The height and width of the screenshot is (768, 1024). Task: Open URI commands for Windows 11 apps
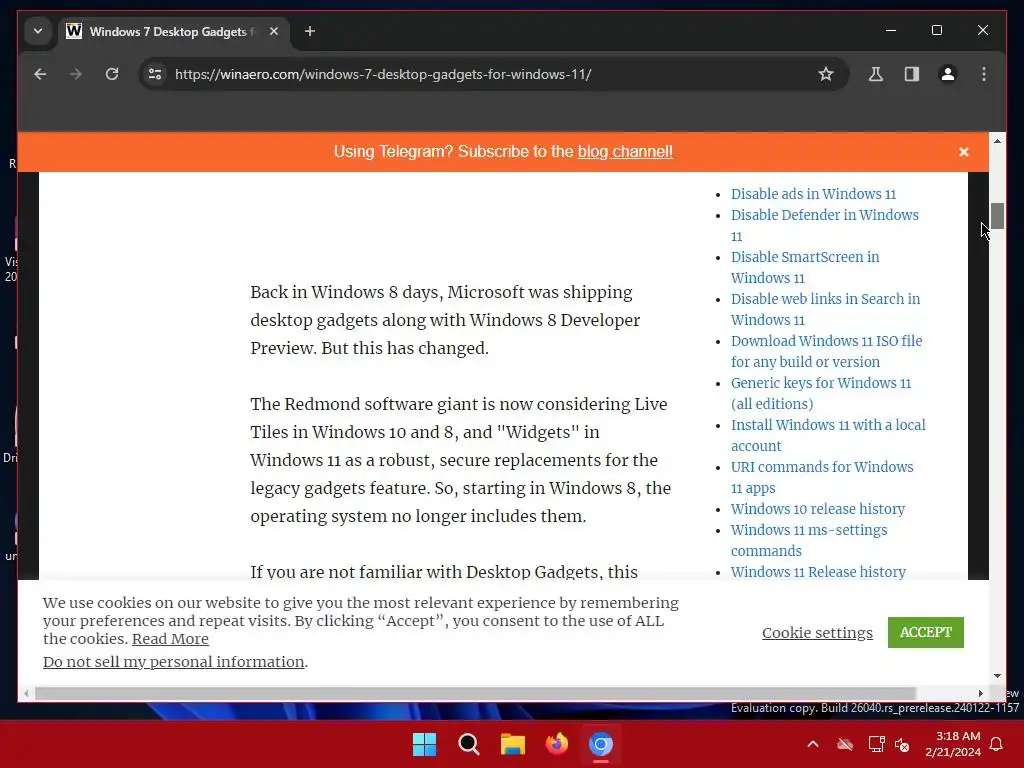pos(822,477)
